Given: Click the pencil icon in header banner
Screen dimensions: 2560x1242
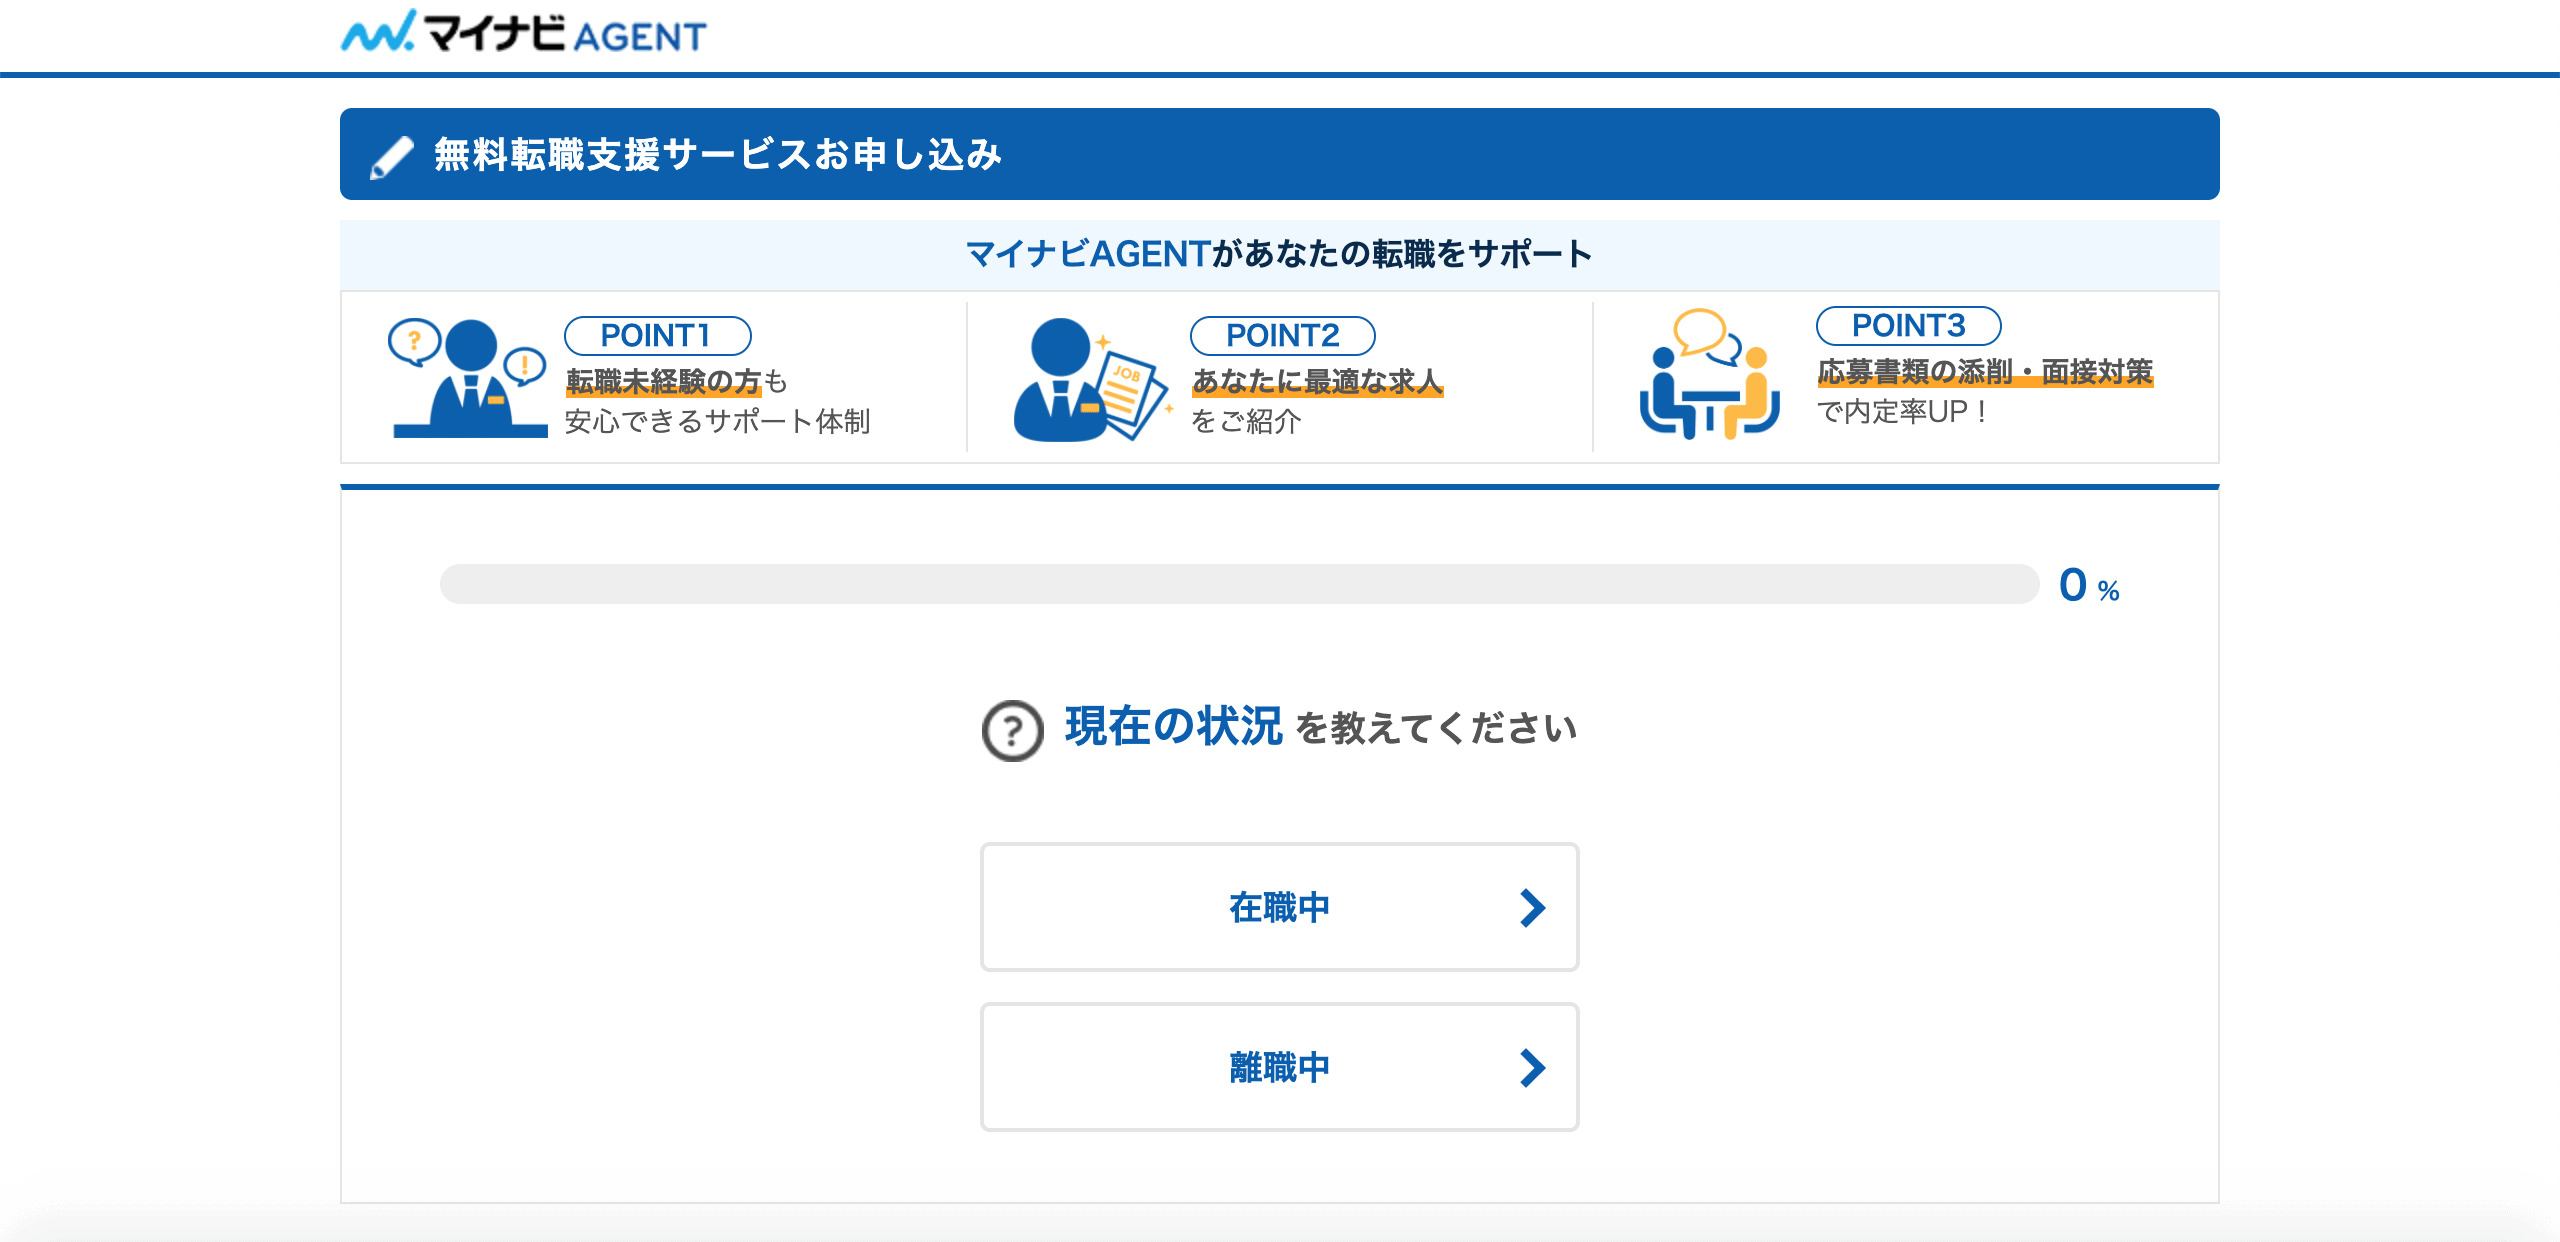Looking at the screenshot, I should (x=391, y=157).
